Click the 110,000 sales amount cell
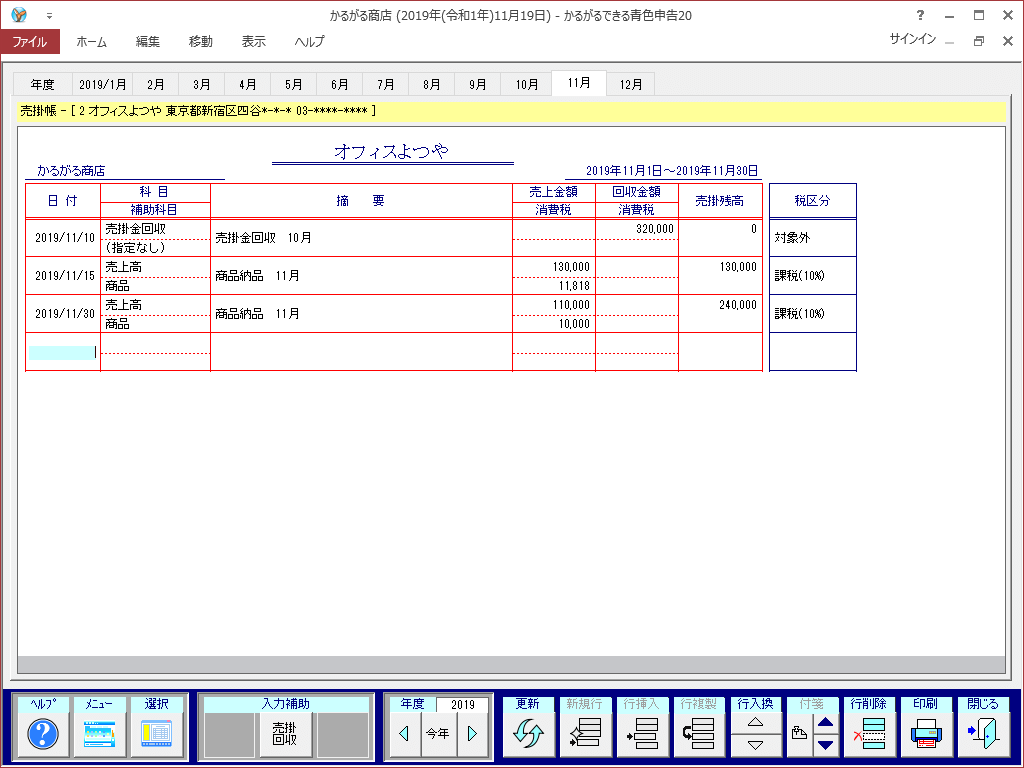Image resolution: width=1024 pixels, height=768 pixels. pos(554,305)
